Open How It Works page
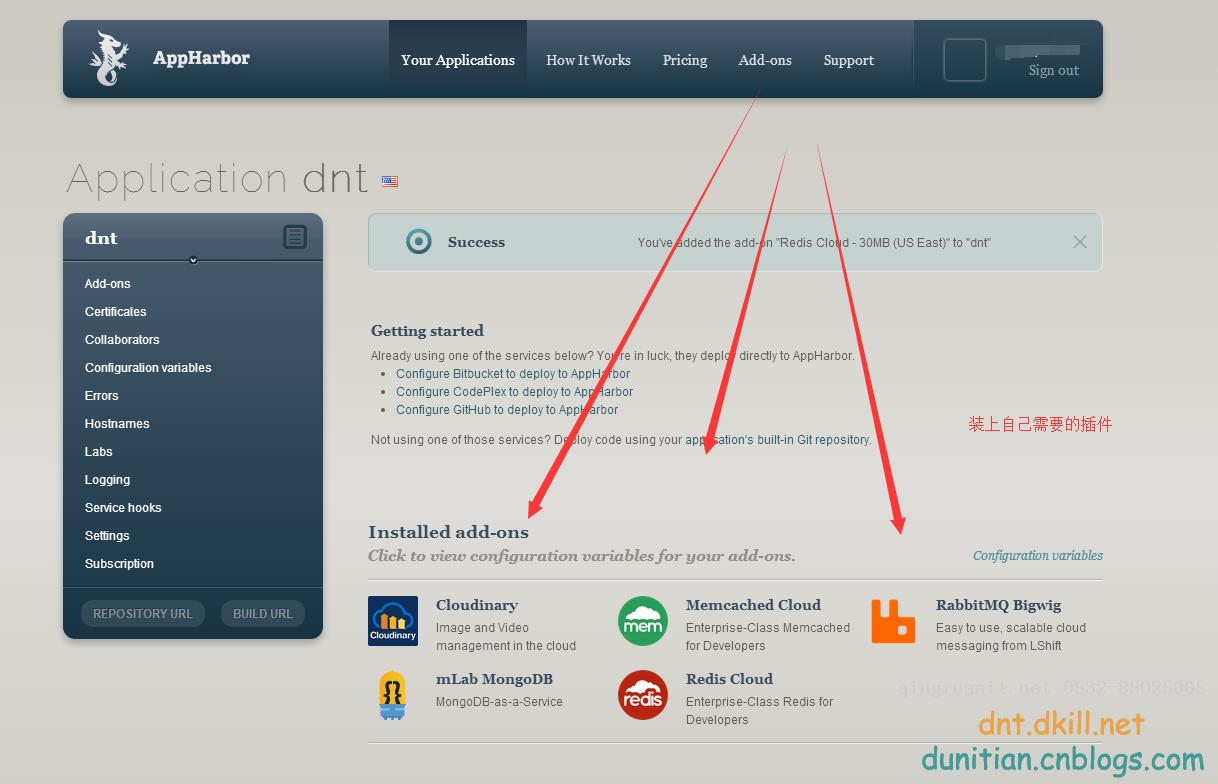1218x784 pixels. 588,60
